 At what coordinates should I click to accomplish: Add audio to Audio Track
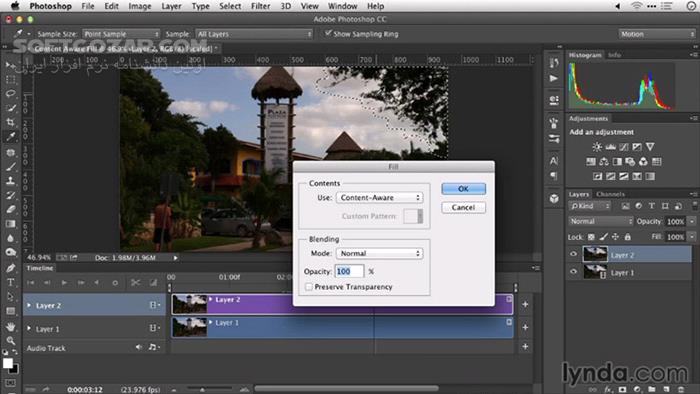[525, 346]
